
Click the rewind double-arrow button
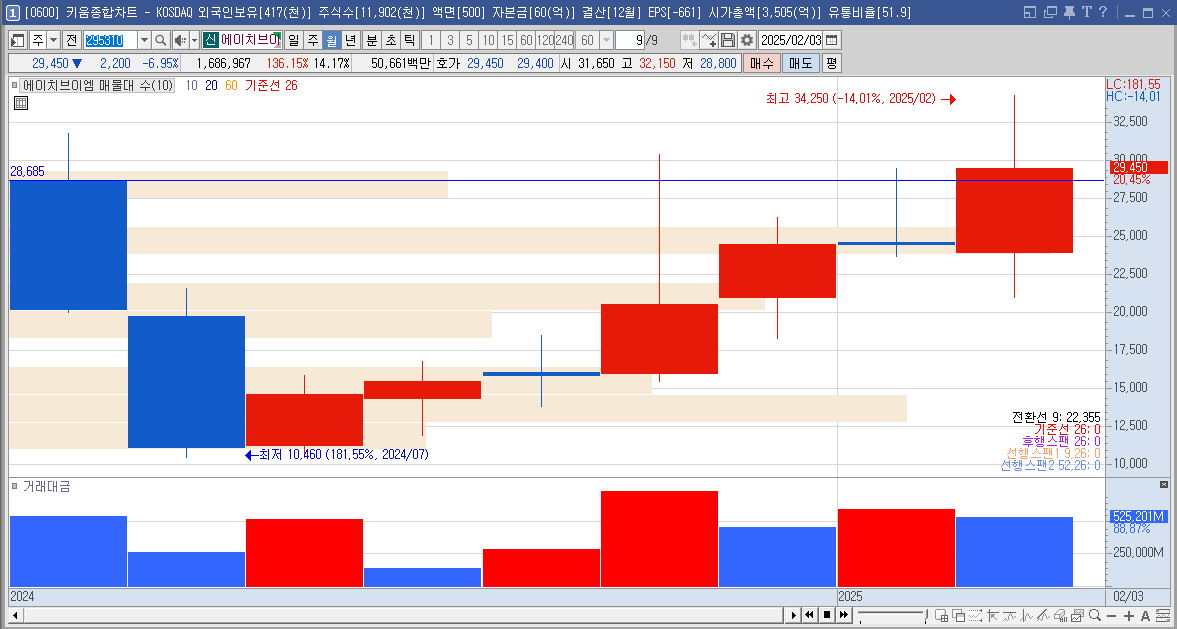coord(809,615)
